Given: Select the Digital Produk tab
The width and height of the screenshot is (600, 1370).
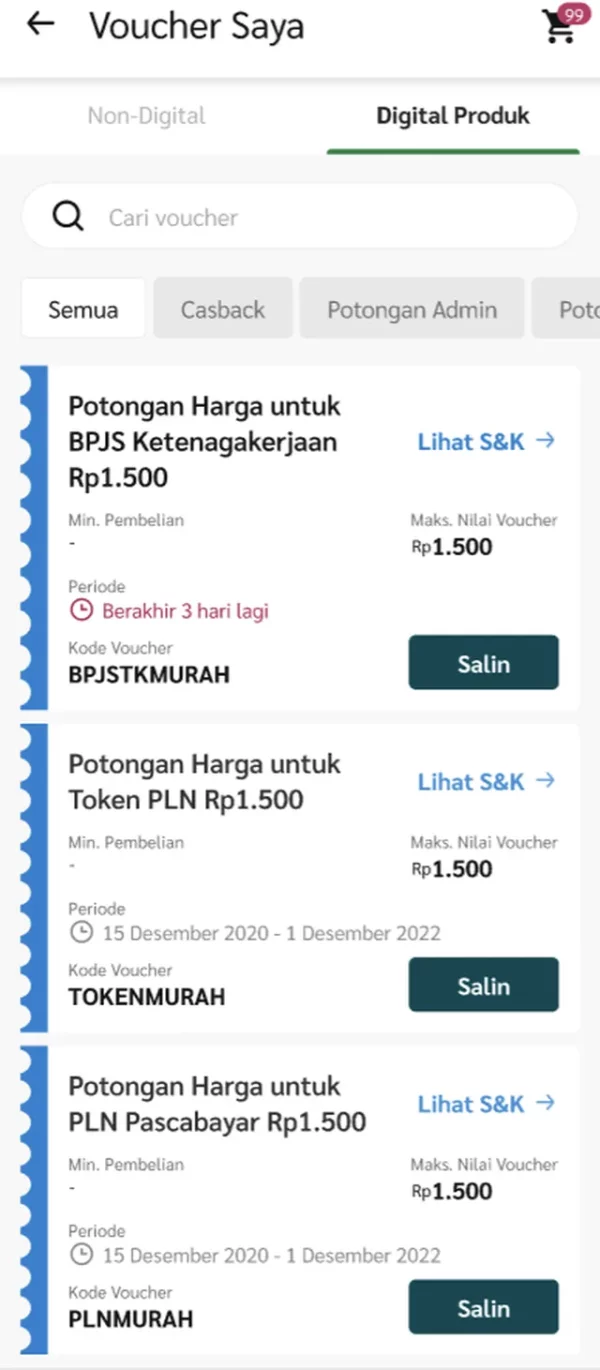Looking at the screenshot, I should click(x=453, y=116).
